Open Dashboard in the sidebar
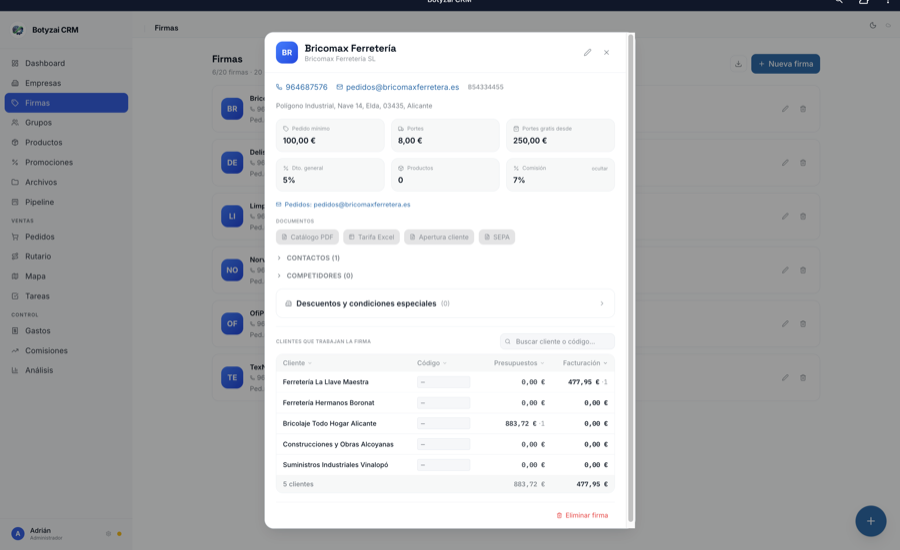 [x=66, y=63]
